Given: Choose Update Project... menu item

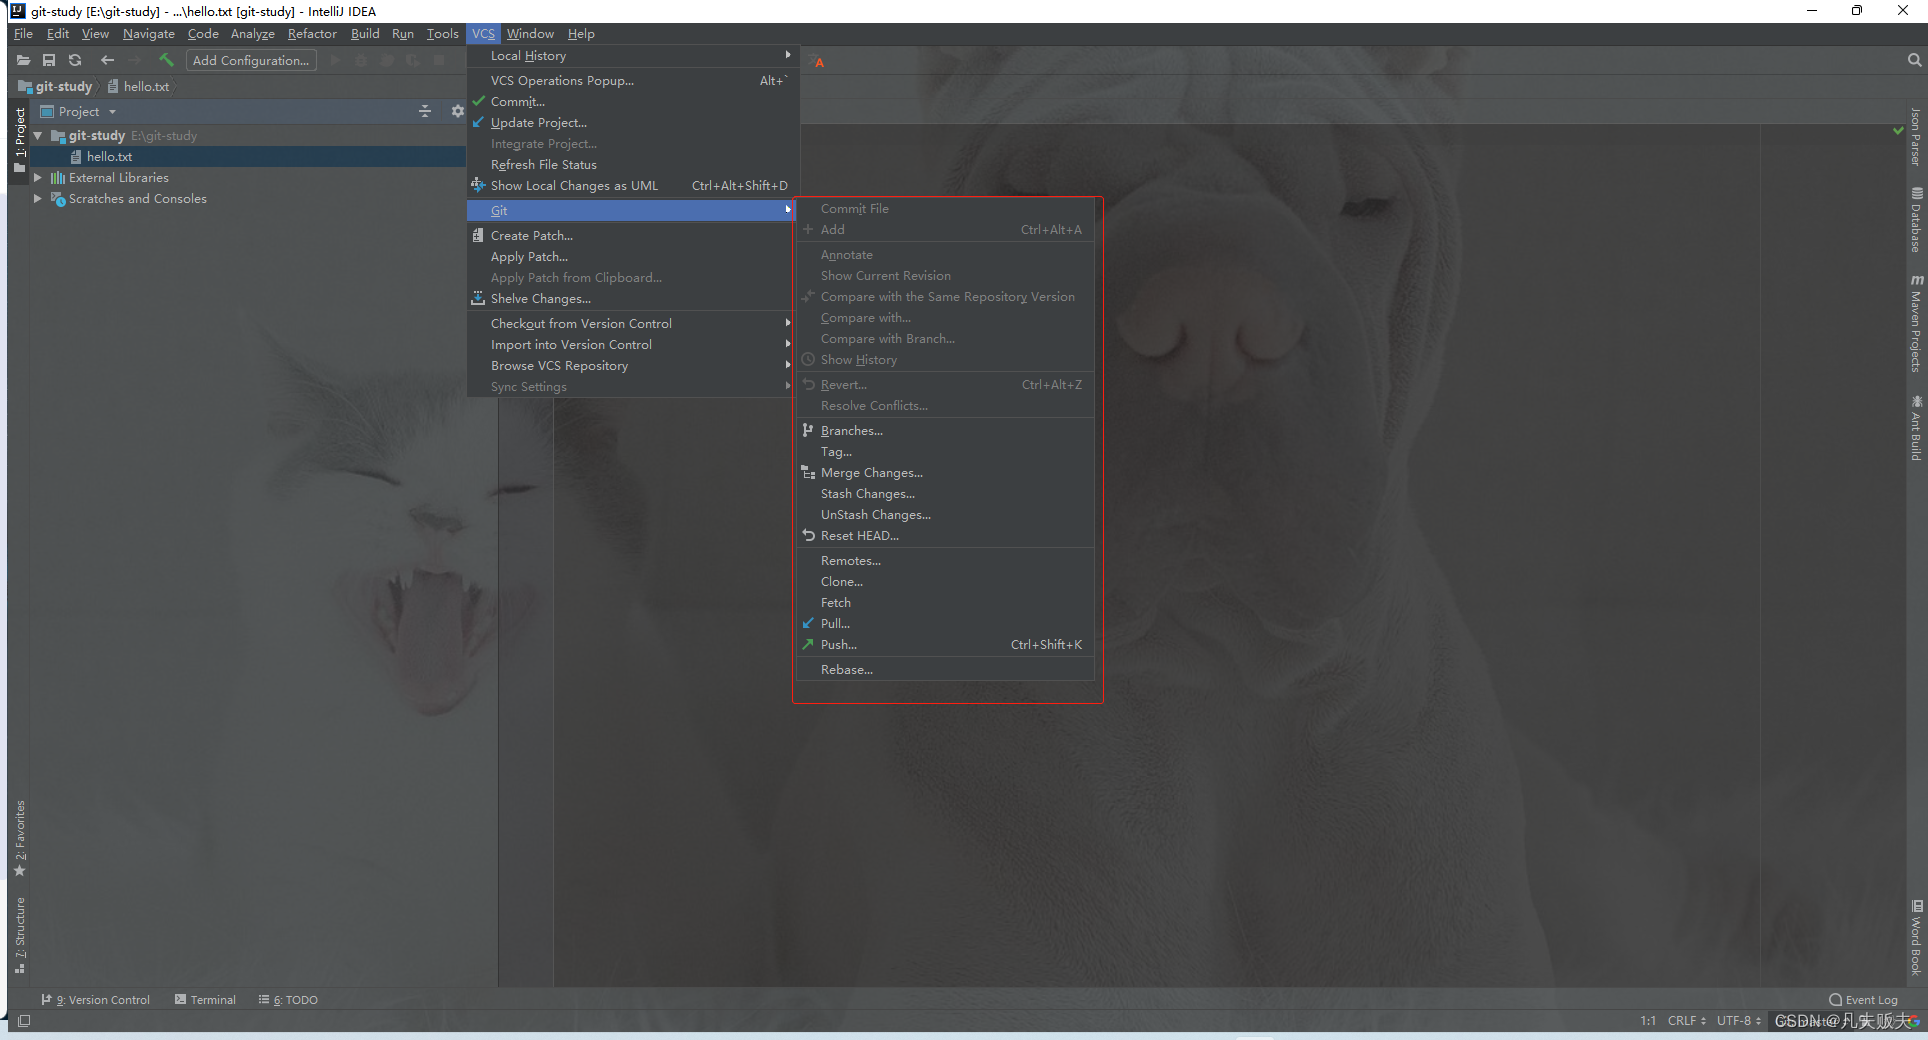Looking at the screenshot, I should pos(633,122).
